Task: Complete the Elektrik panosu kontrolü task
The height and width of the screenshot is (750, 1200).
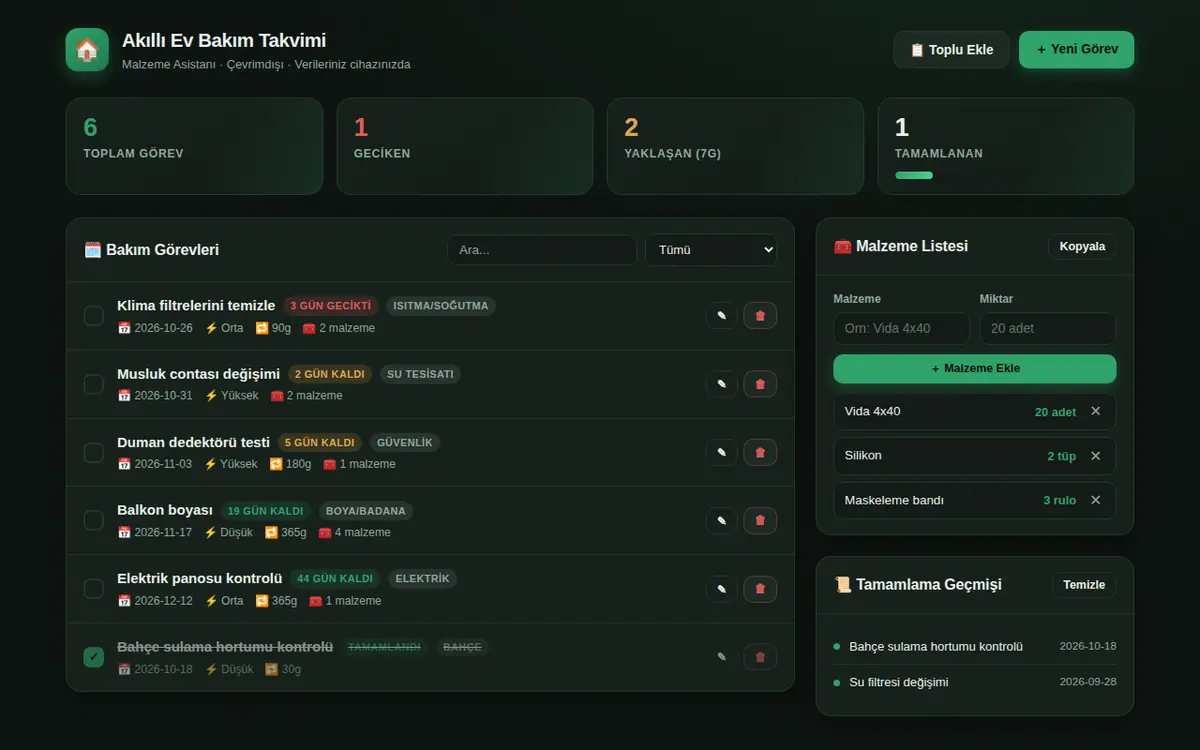Action: (x=94, y=589)
